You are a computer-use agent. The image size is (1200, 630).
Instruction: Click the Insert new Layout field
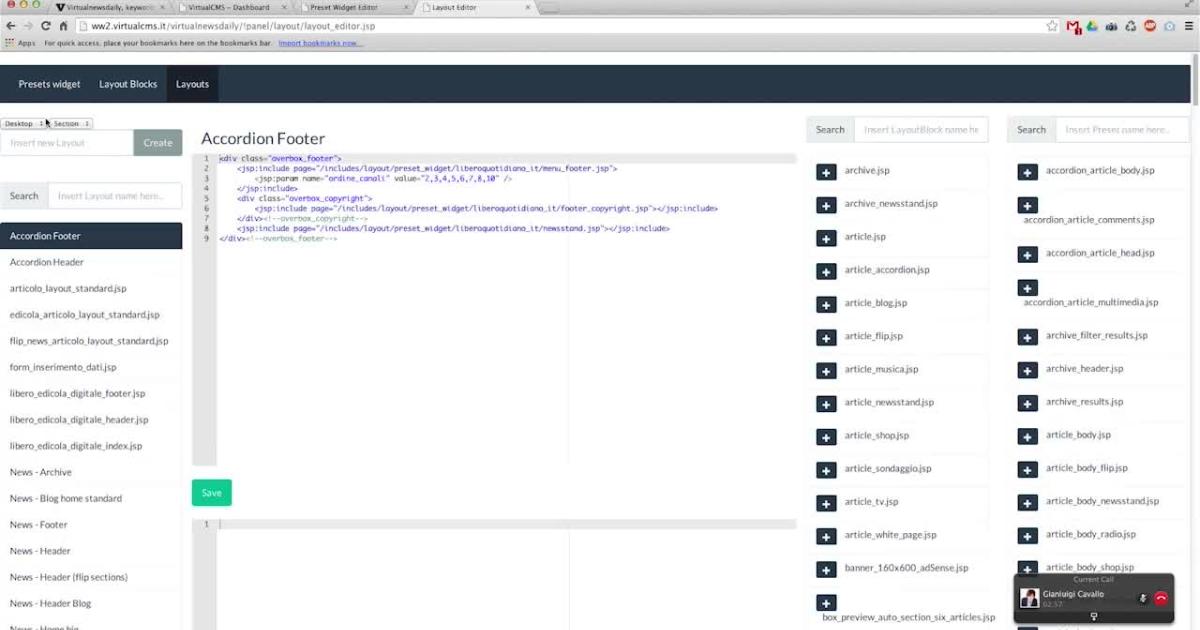66,143
